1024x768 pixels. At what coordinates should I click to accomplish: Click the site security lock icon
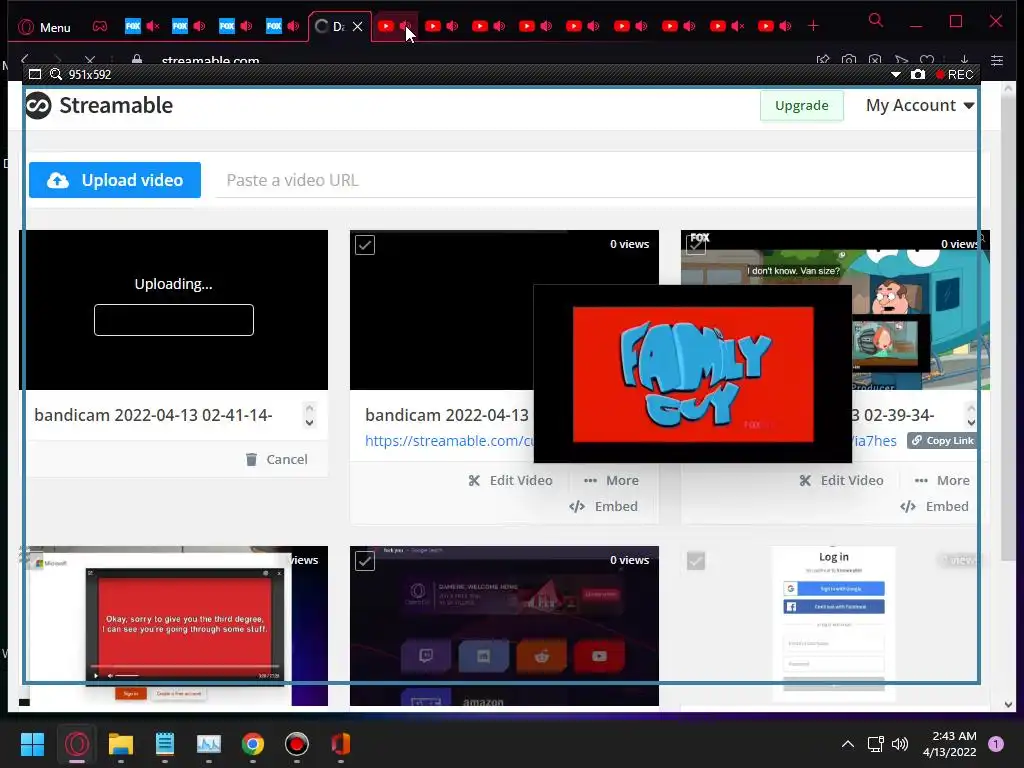coord(136,60)
